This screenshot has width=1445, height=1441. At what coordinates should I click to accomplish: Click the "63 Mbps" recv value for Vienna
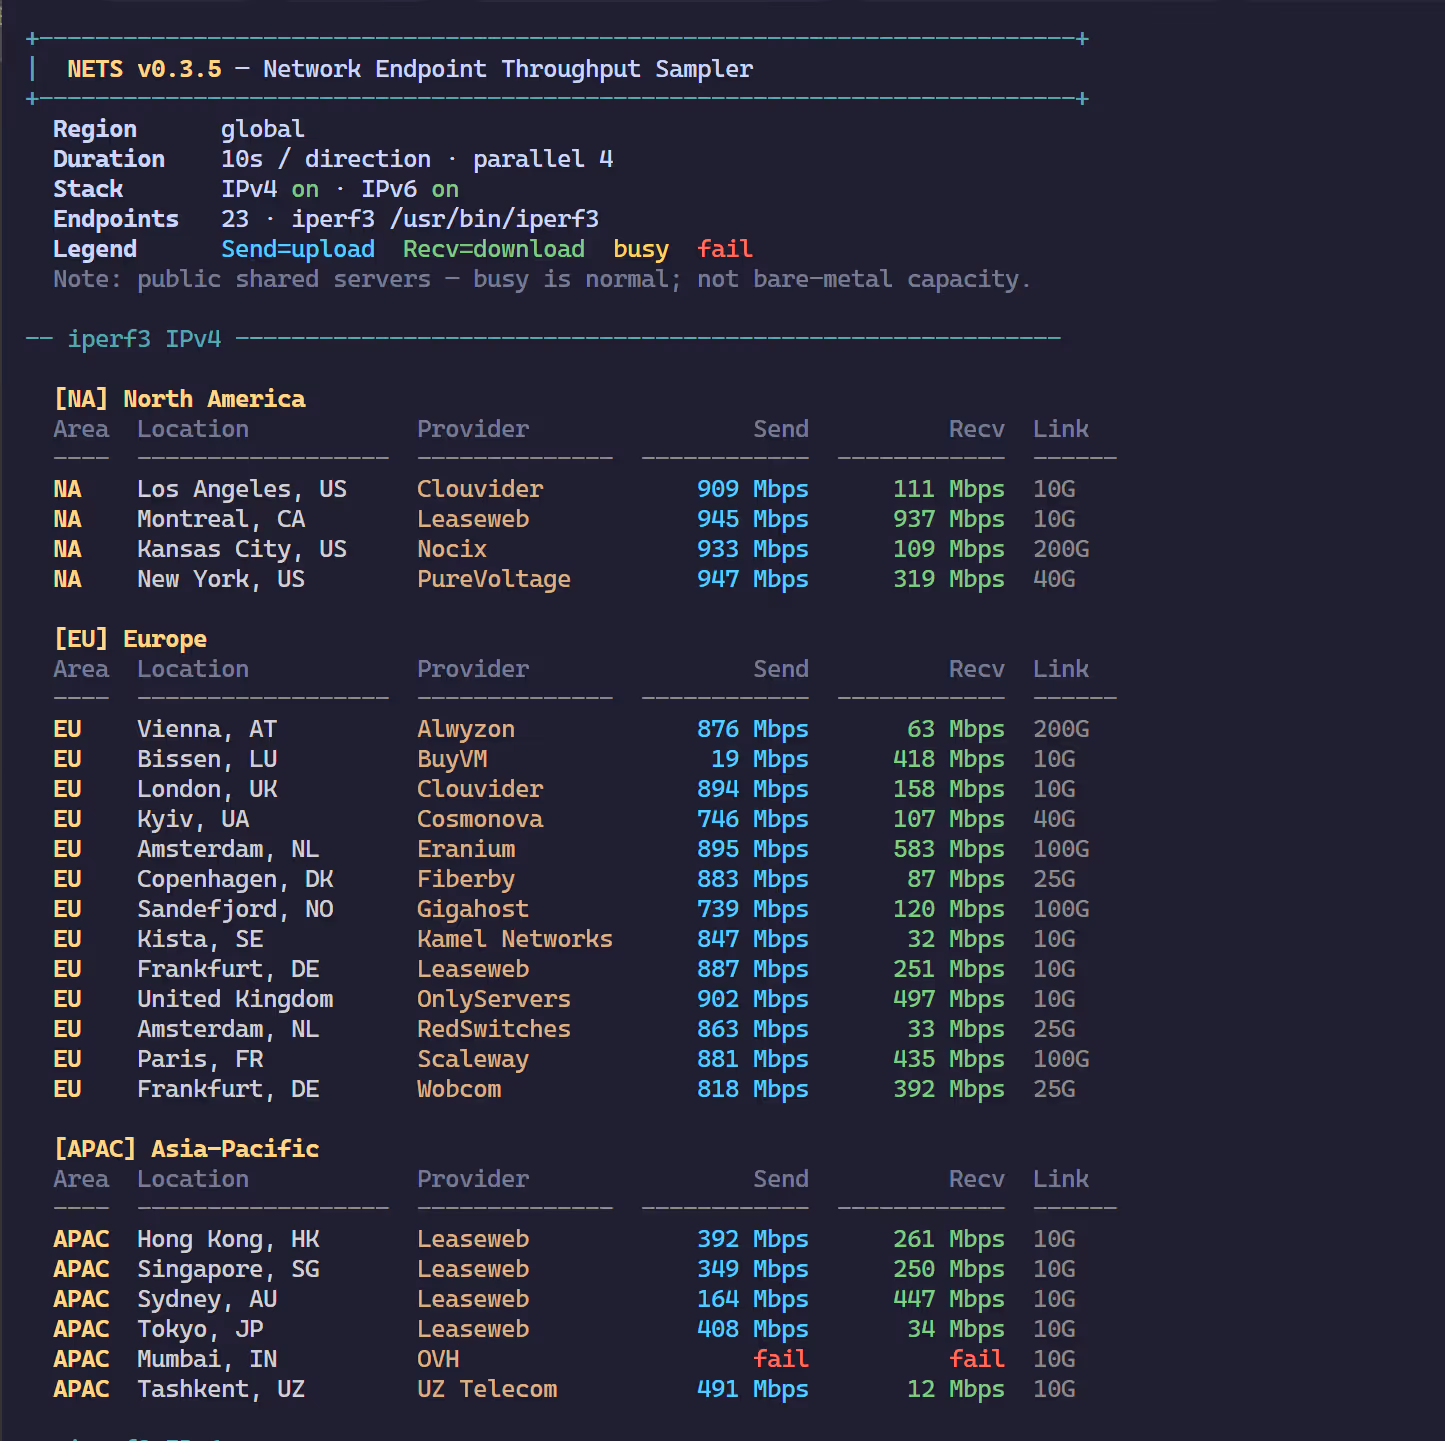(x=956, y=729)
